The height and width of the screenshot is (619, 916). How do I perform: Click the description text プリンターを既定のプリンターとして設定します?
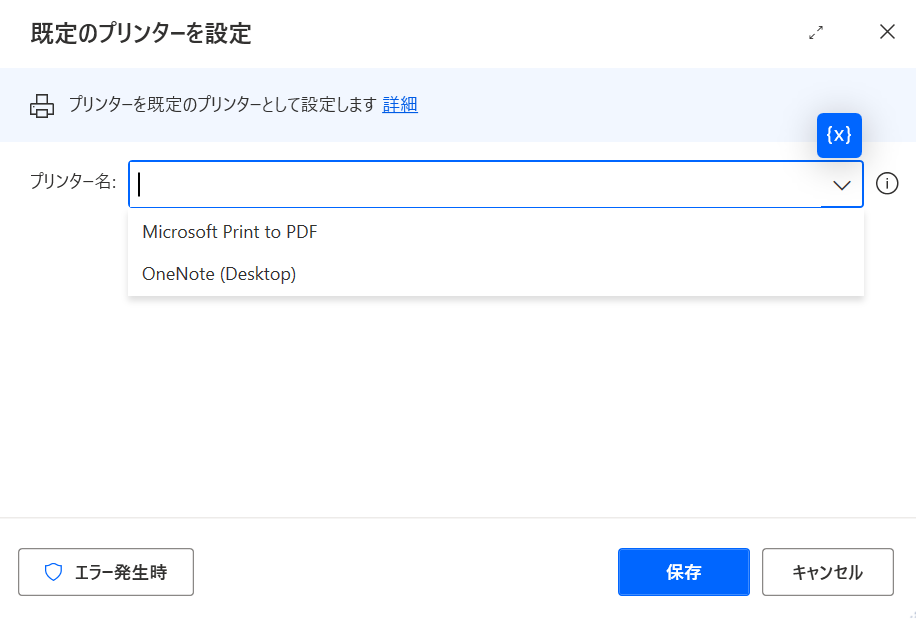[x=222, y=105]
